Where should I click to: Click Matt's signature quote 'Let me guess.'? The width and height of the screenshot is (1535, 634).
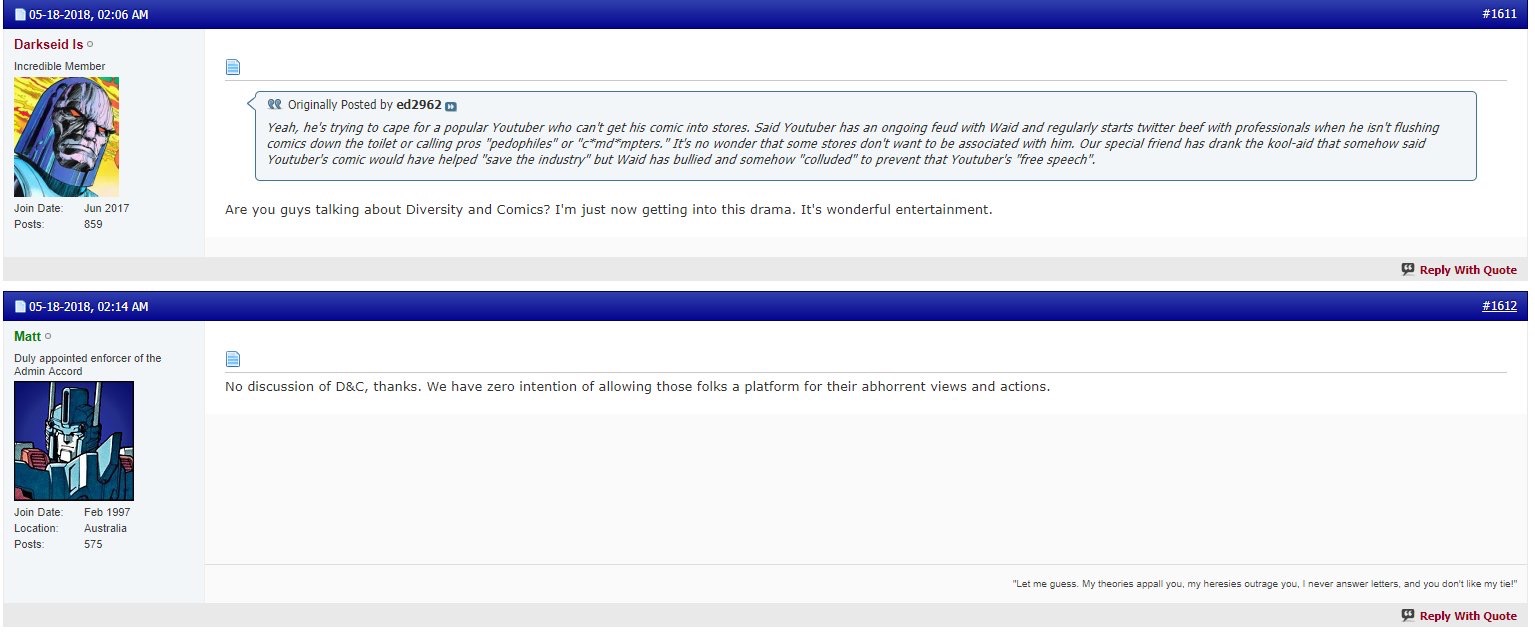[x=1045, y=583]
